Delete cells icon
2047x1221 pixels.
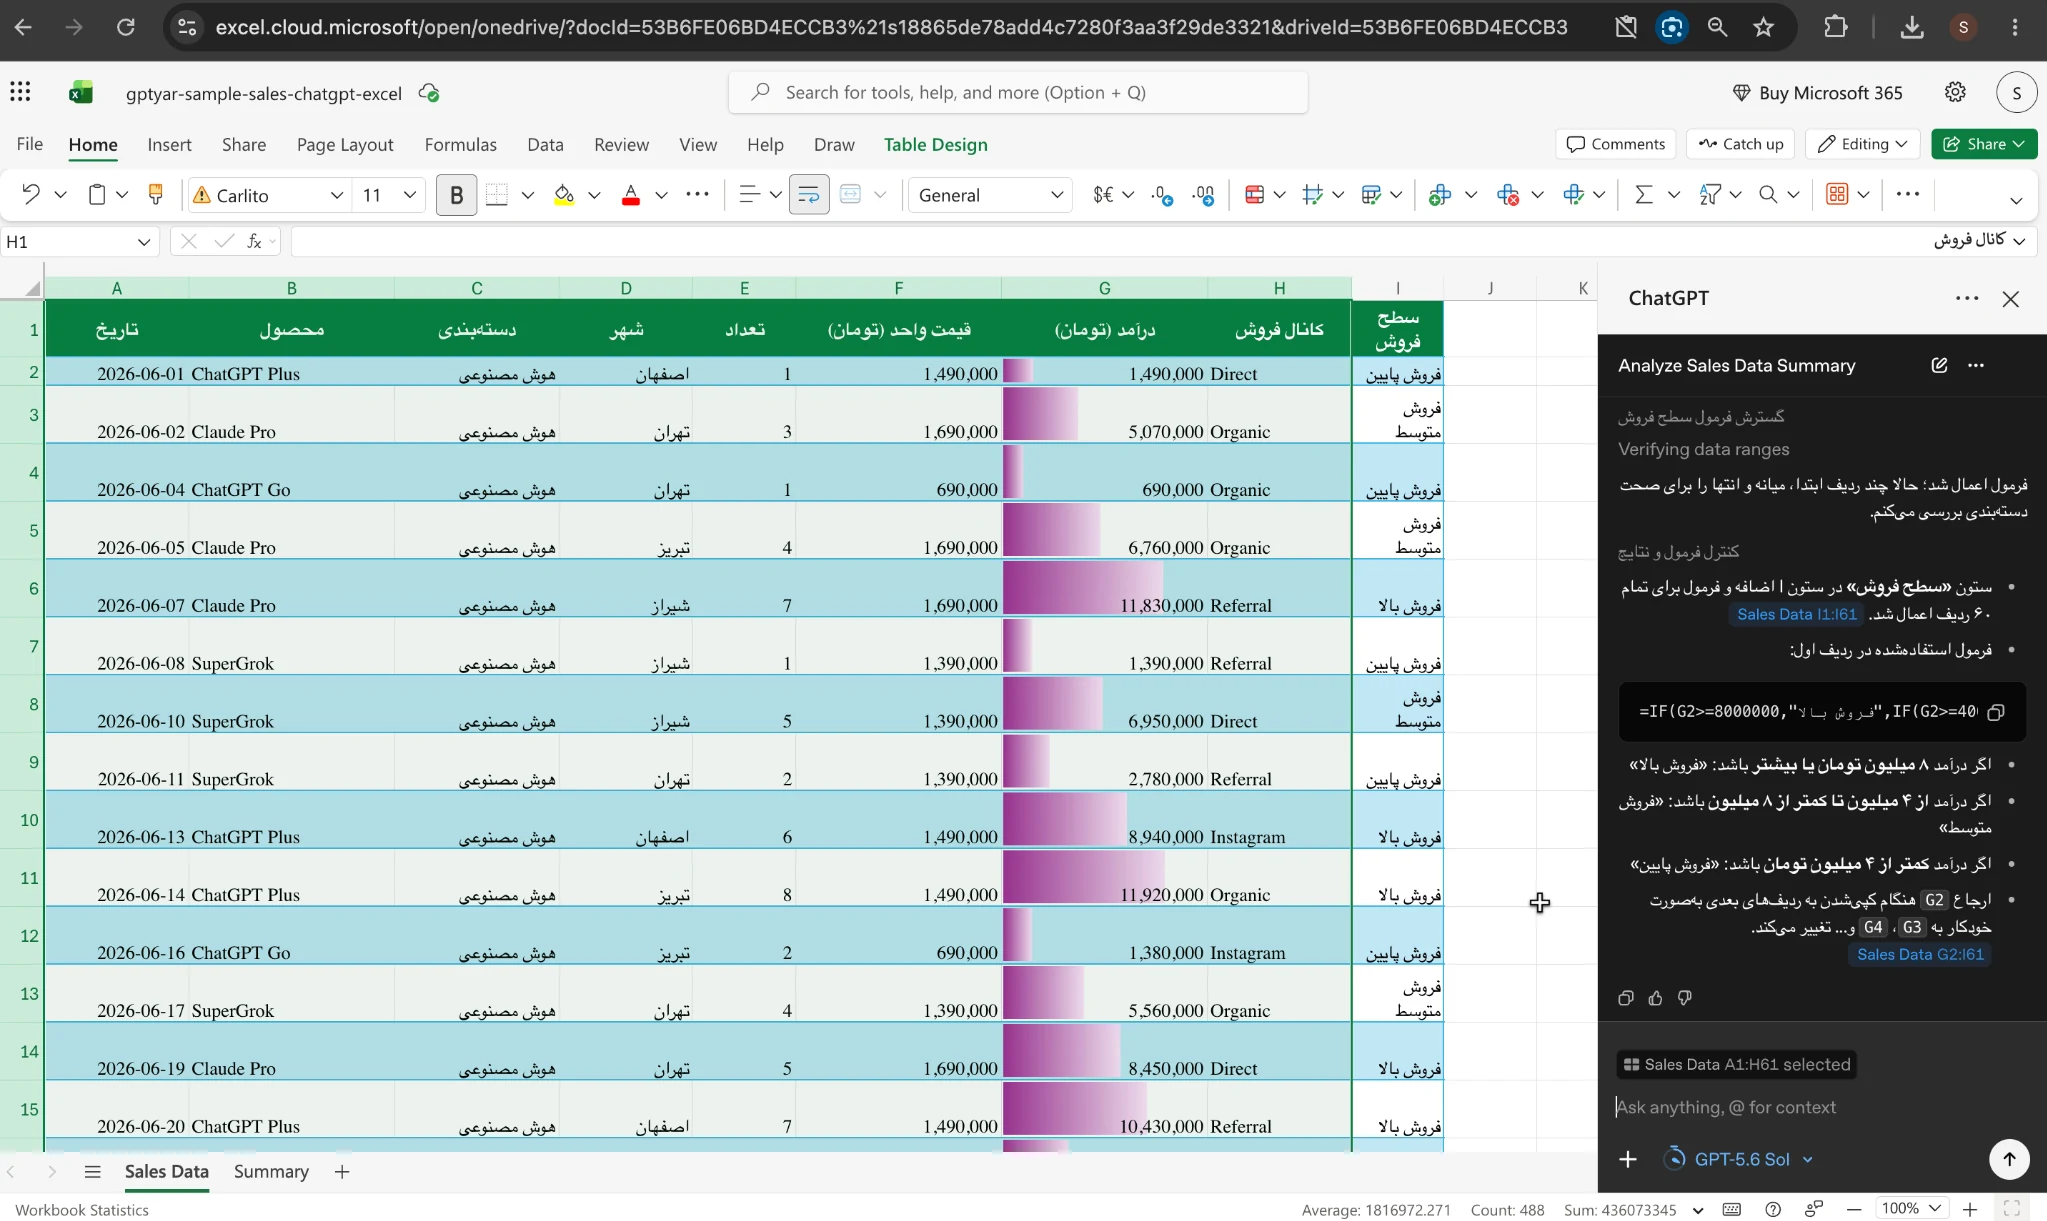pos(1508,195)
